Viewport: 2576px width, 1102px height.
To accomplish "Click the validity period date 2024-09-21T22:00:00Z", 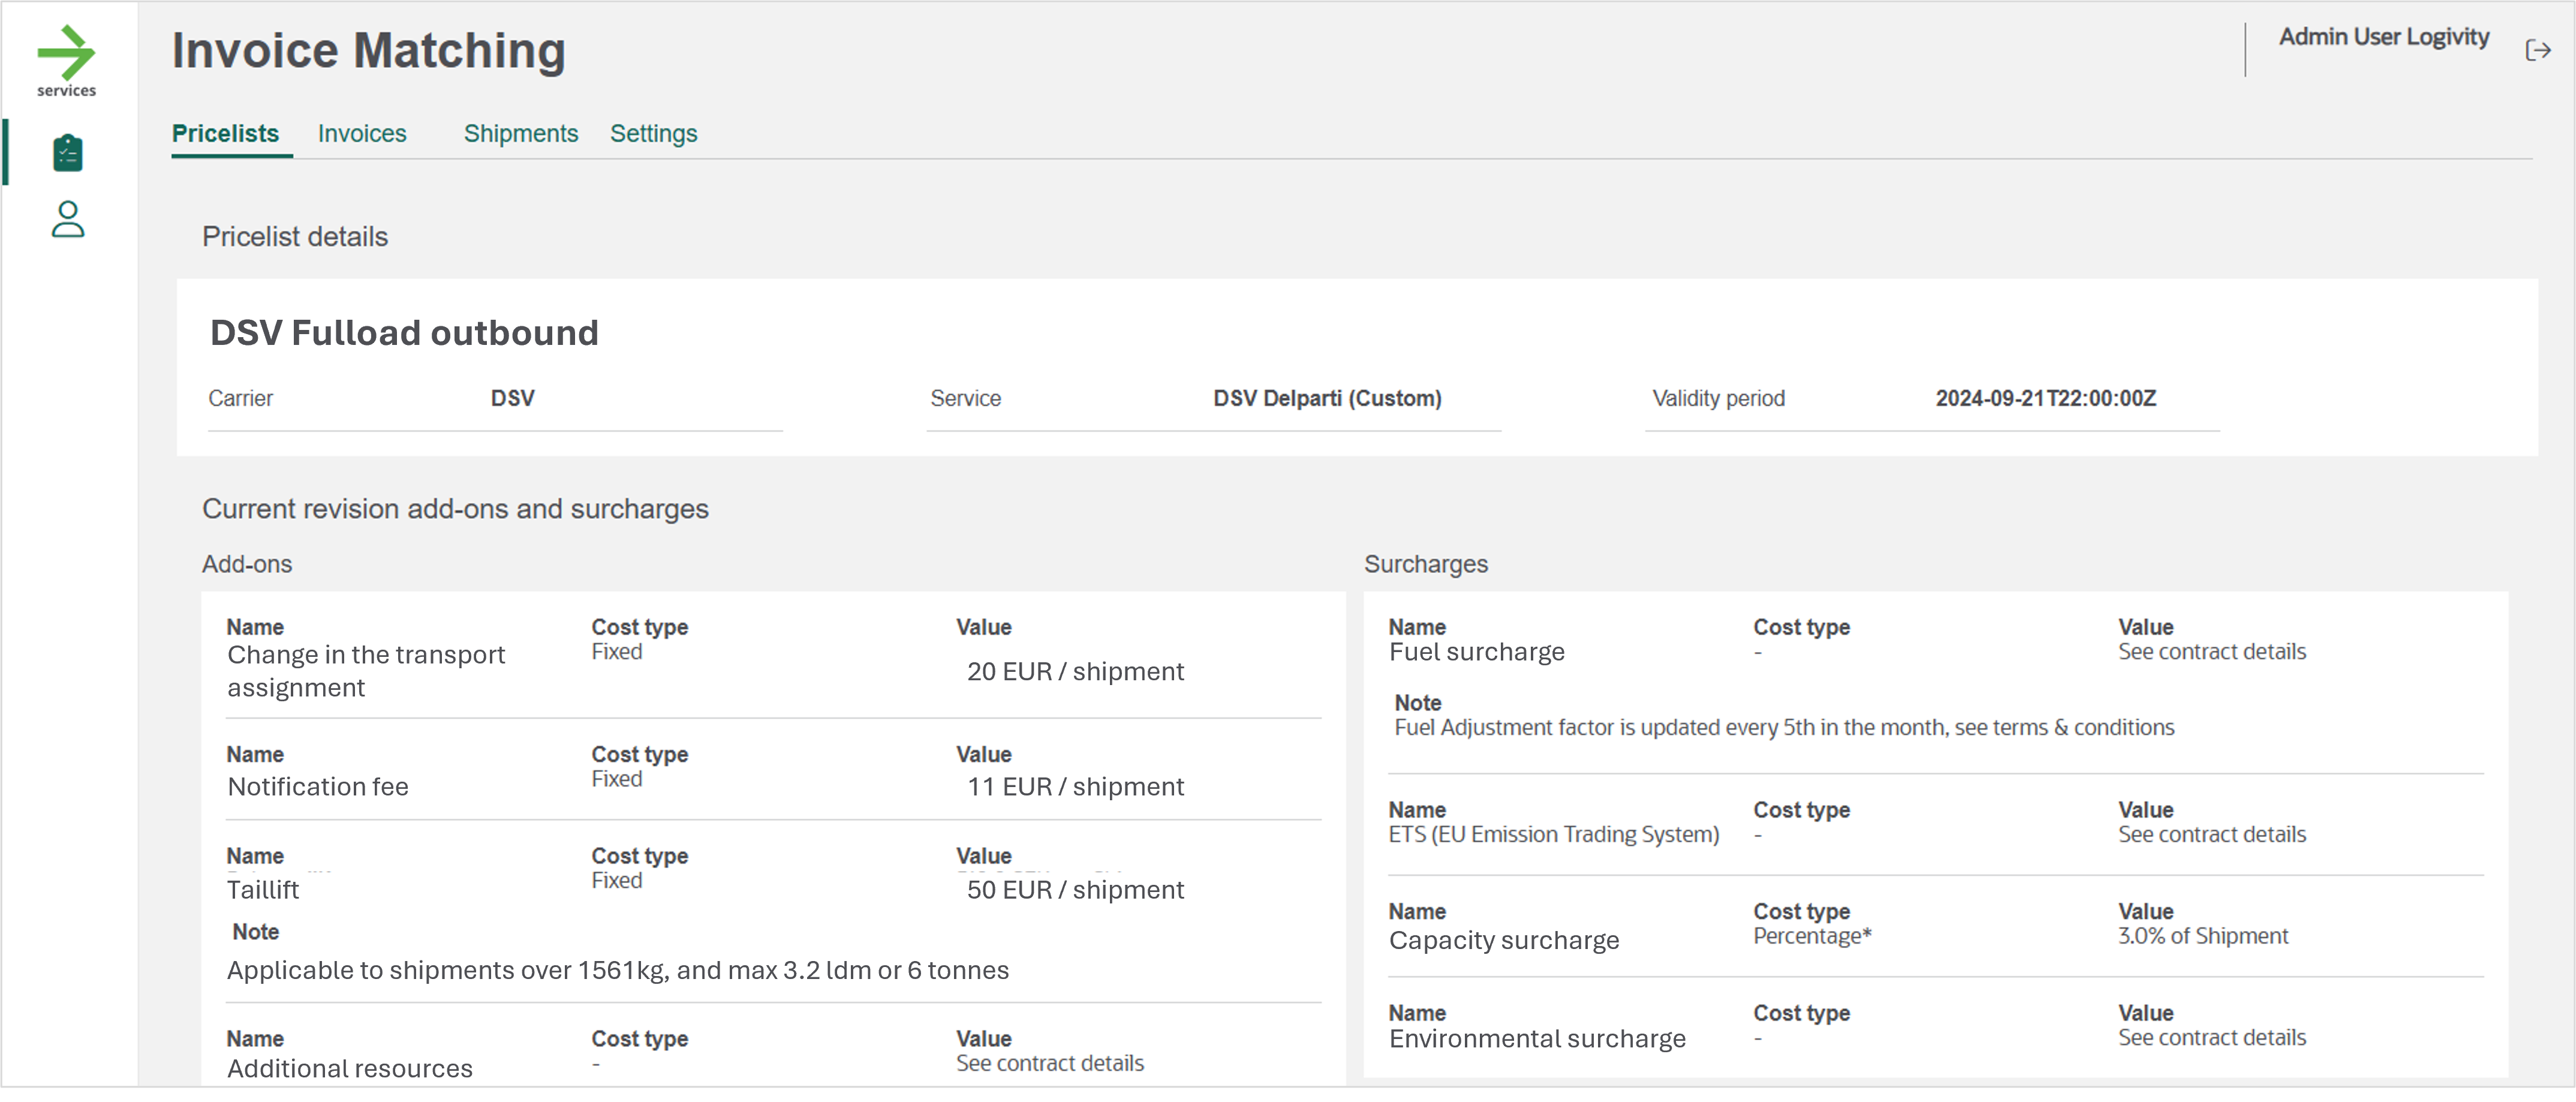I will coord(2045,398).
